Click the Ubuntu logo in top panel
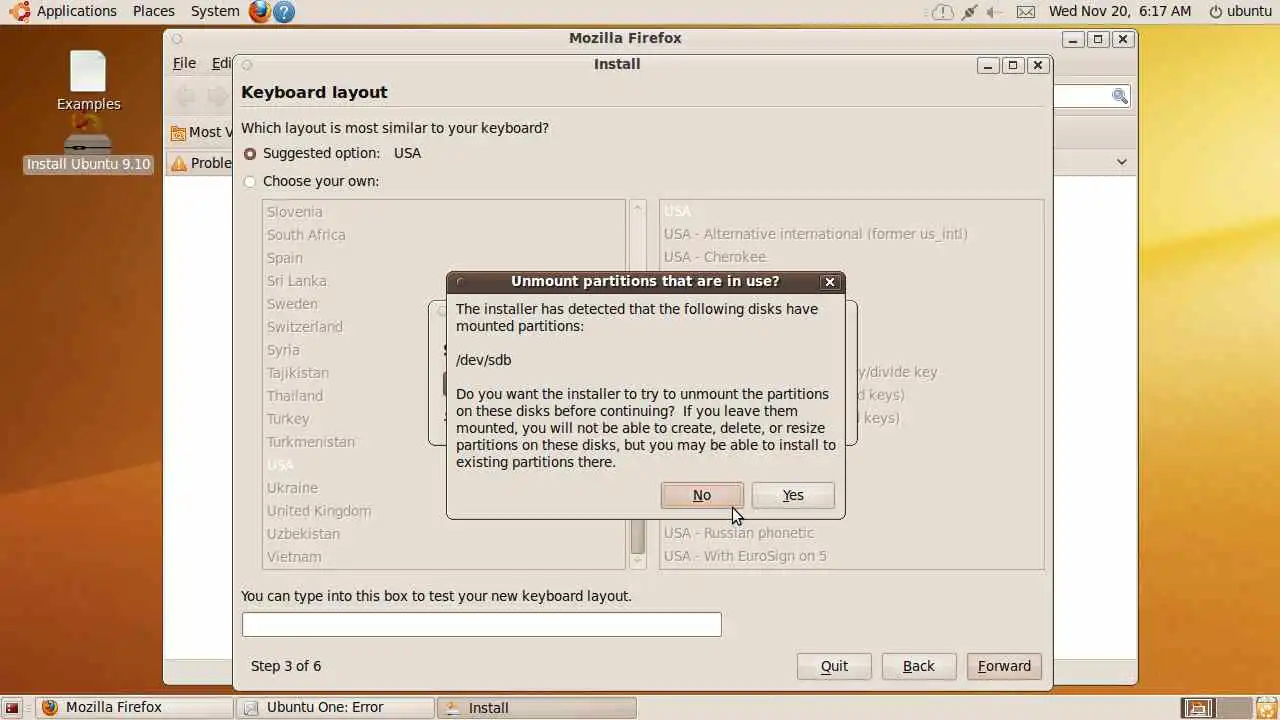The height and width of the screenshot is (720, 1280). pos(19,11)
